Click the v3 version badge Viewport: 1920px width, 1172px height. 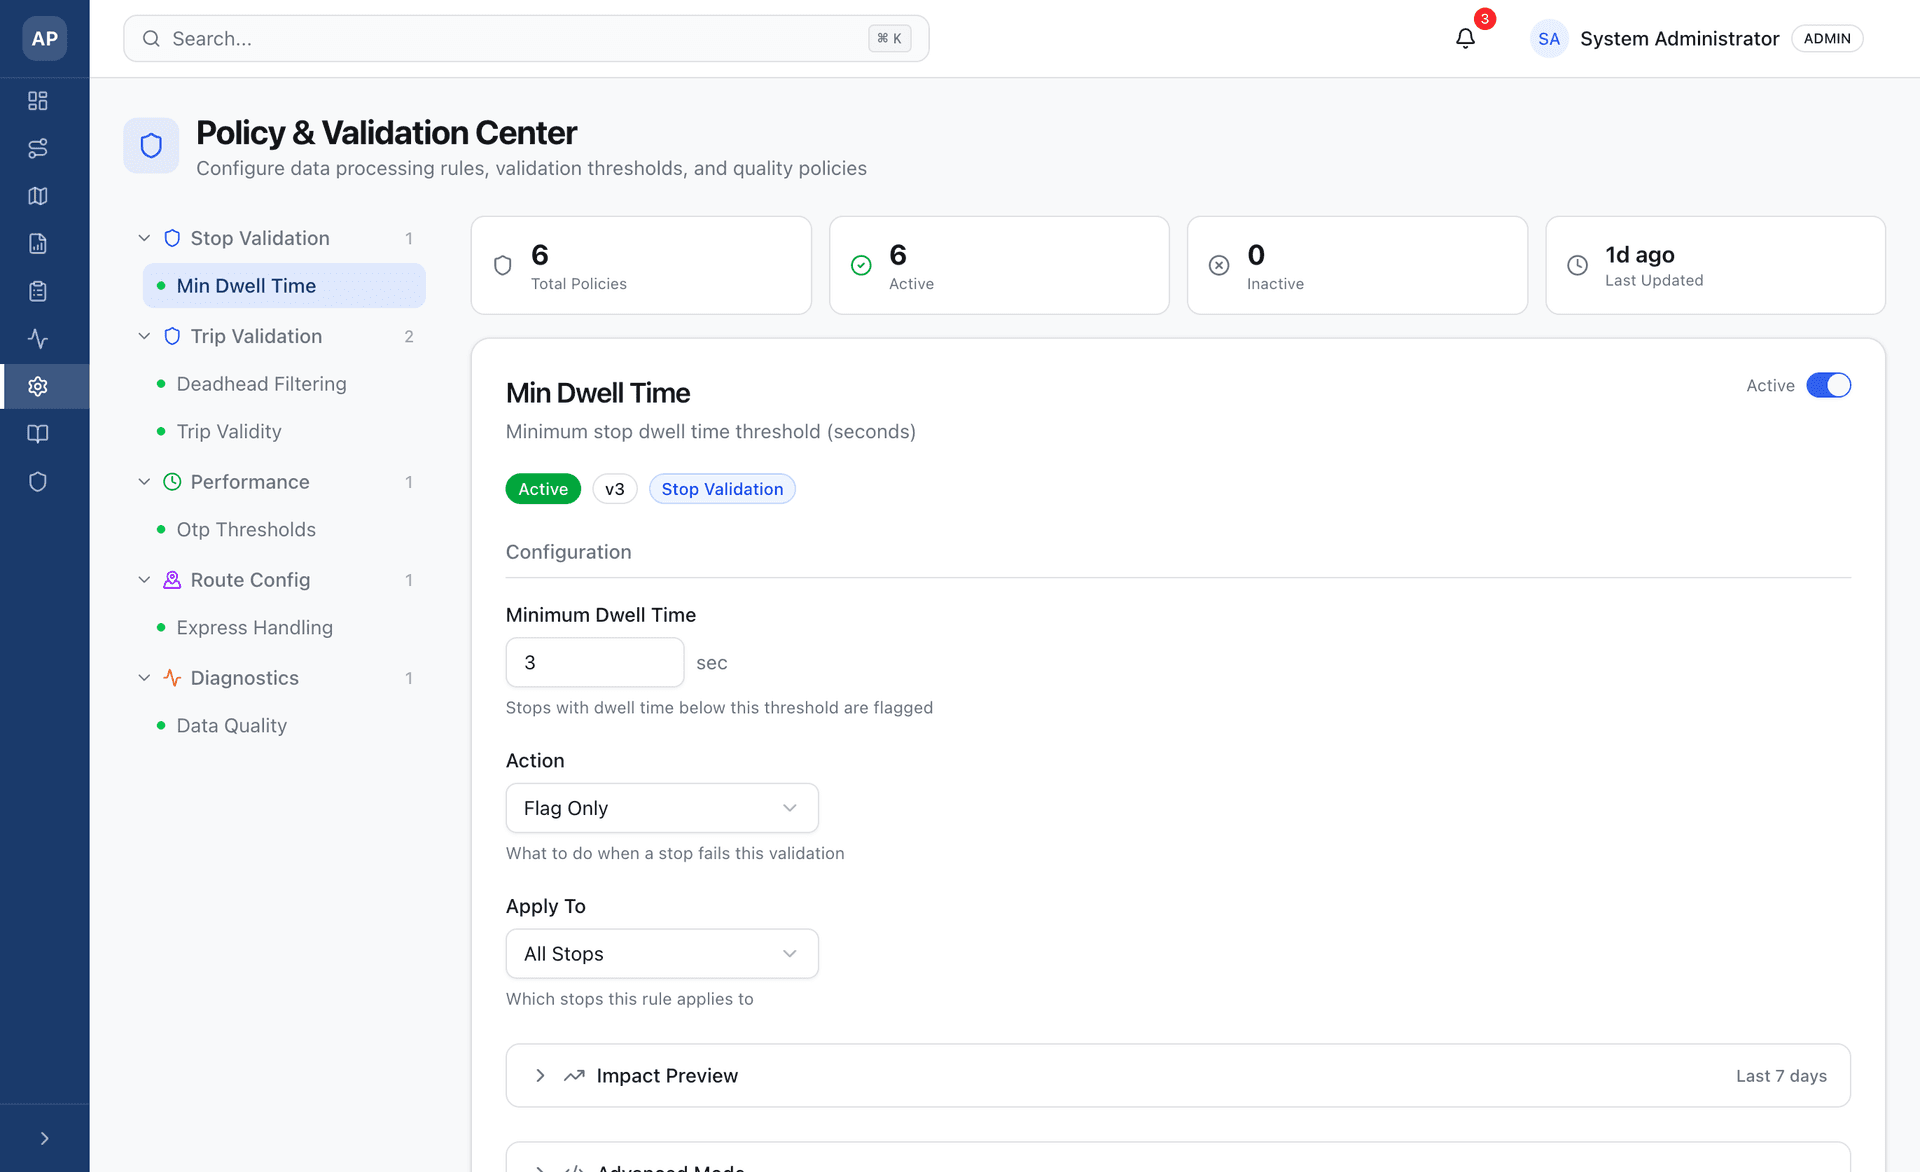[615, 489]
